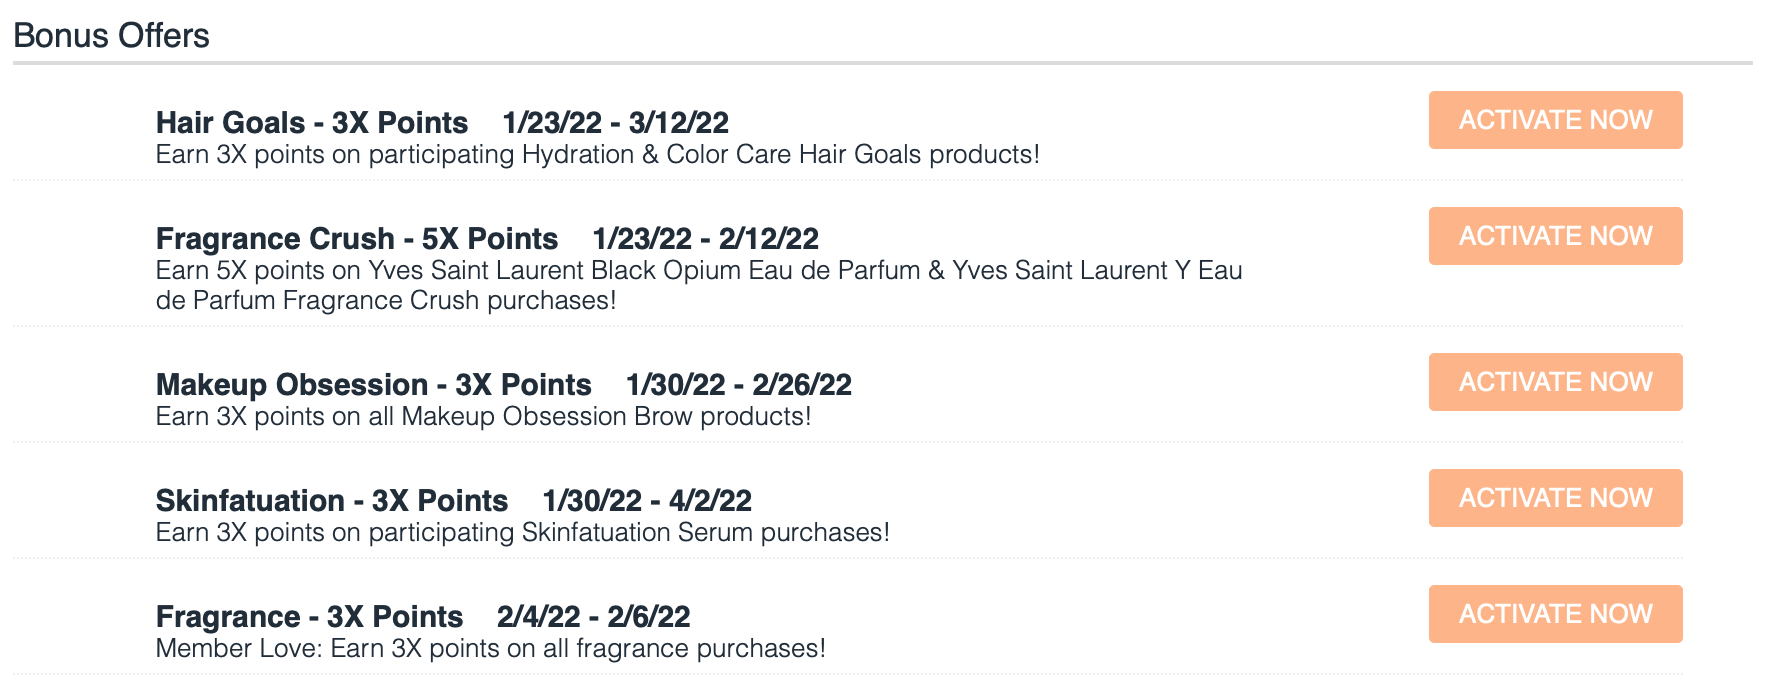Screen dimensions: 1768x690
Task: Open the Makeup Obsession offer title
Action: pyautogui.click(x=372, y=384)
